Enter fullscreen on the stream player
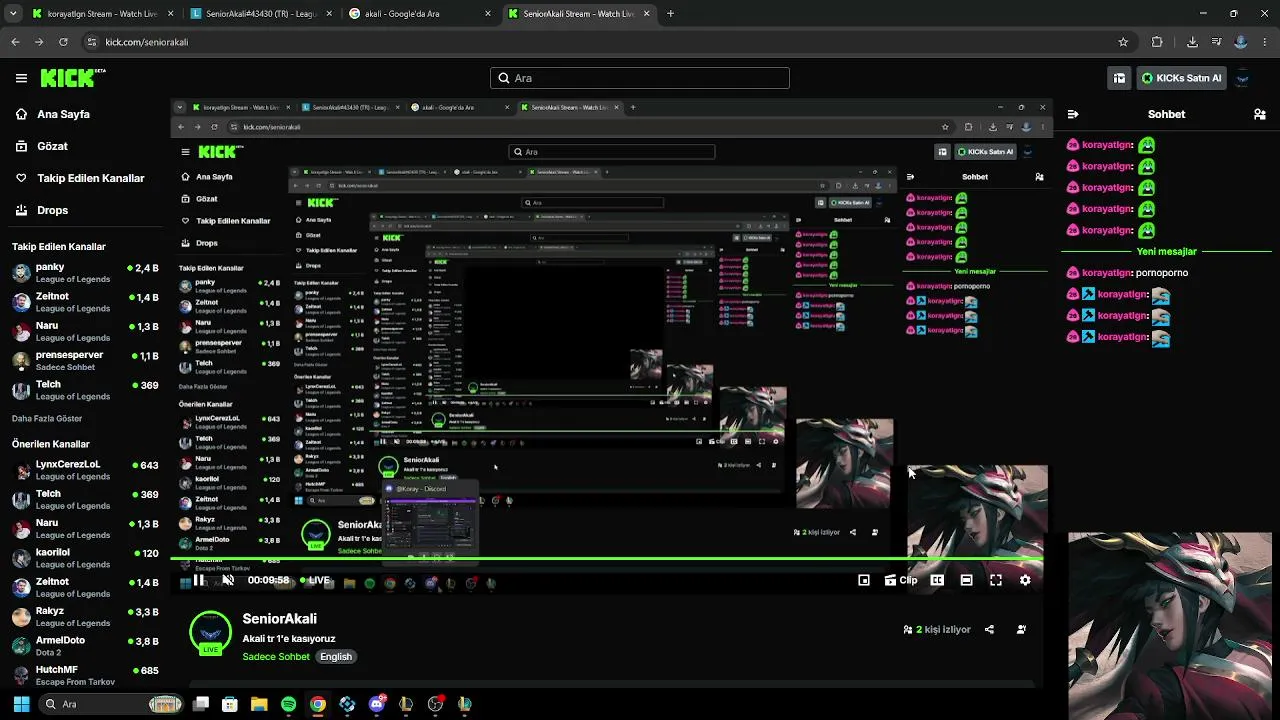This screenshot has height=720, width=1280. (x=996, y=580)
